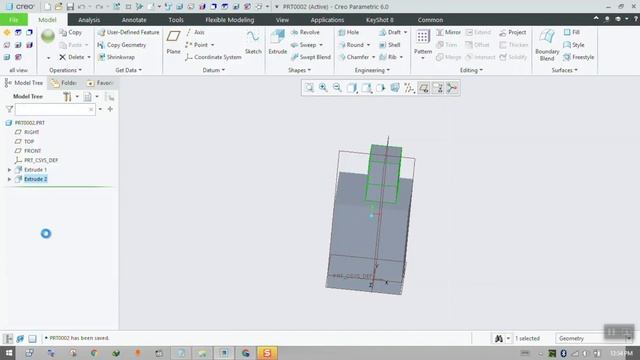
Task: Open the Boundary Blend tool
Action: pyautogui.click(x=547, y=45)
